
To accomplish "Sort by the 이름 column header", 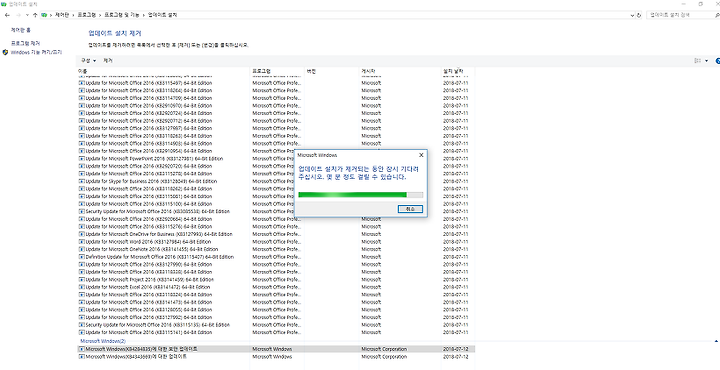I will [163, 71].
